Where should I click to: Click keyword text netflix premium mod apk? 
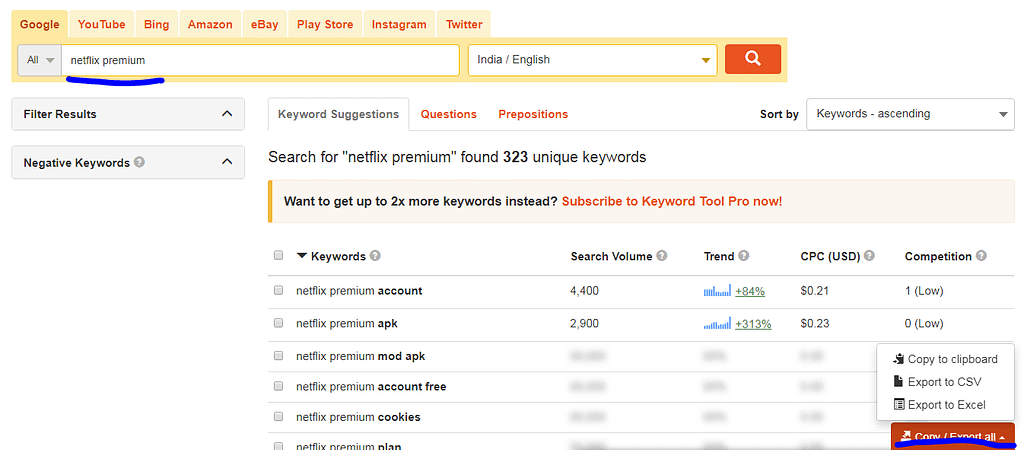(x=360, y=356)
